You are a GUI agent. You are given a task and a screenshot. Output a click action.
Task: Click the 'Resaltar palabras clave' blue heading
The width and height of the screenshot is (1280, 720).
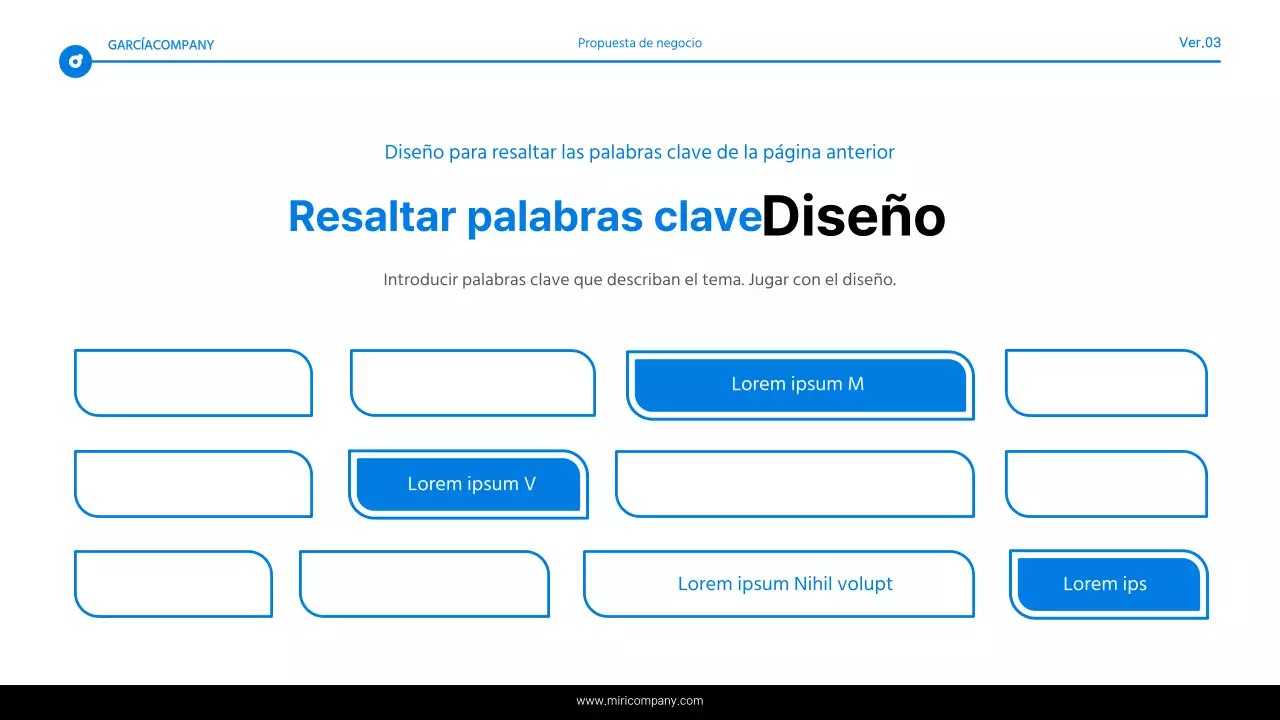tap(524, 216)
